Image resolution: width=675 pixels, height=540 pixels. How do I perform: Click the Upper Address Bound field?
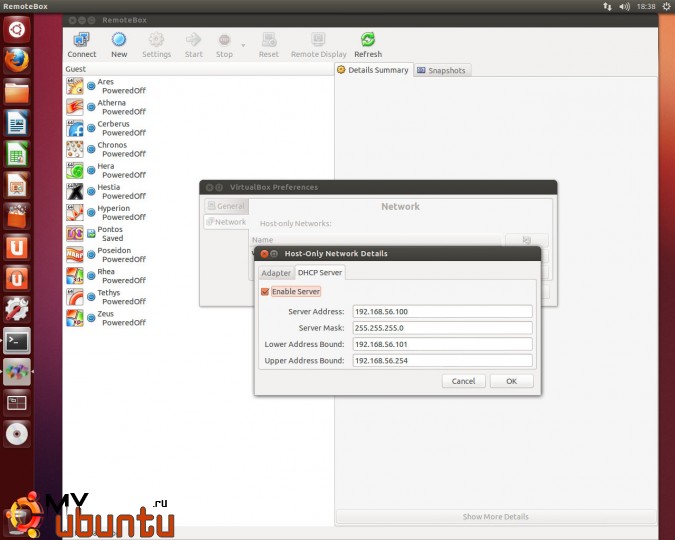point(442,361)
